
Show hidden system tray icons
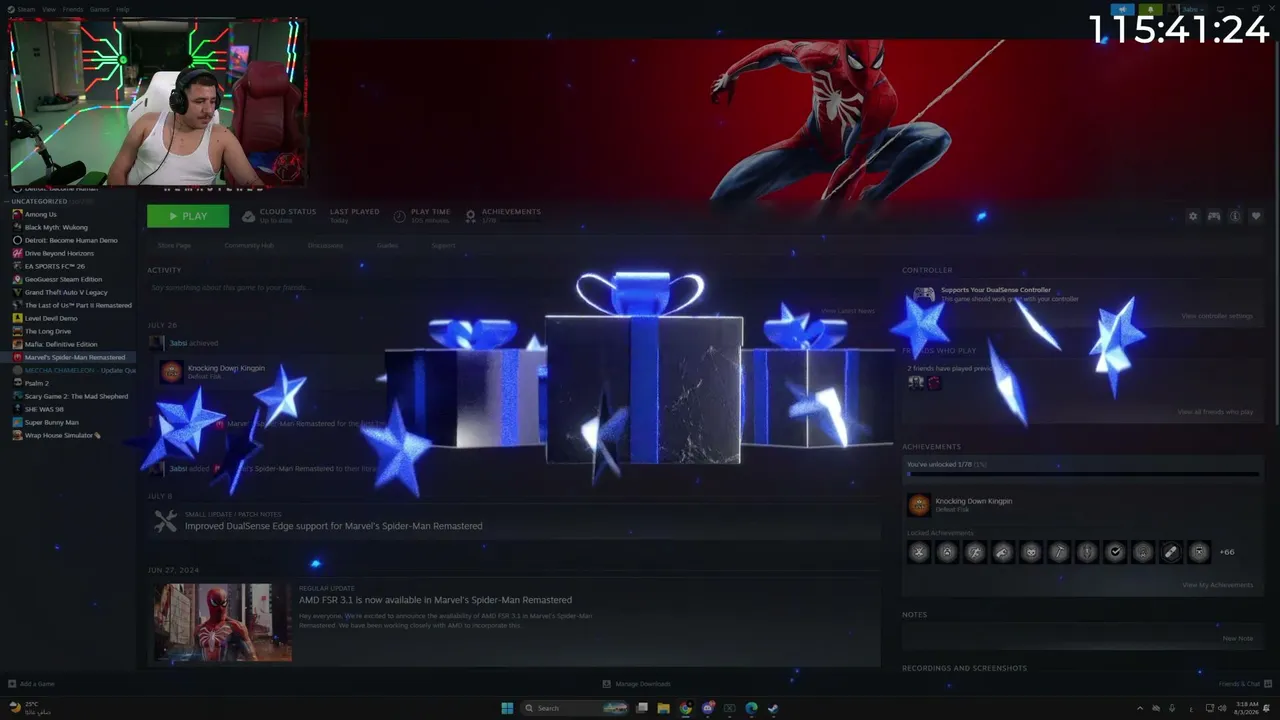point(1140,708)
